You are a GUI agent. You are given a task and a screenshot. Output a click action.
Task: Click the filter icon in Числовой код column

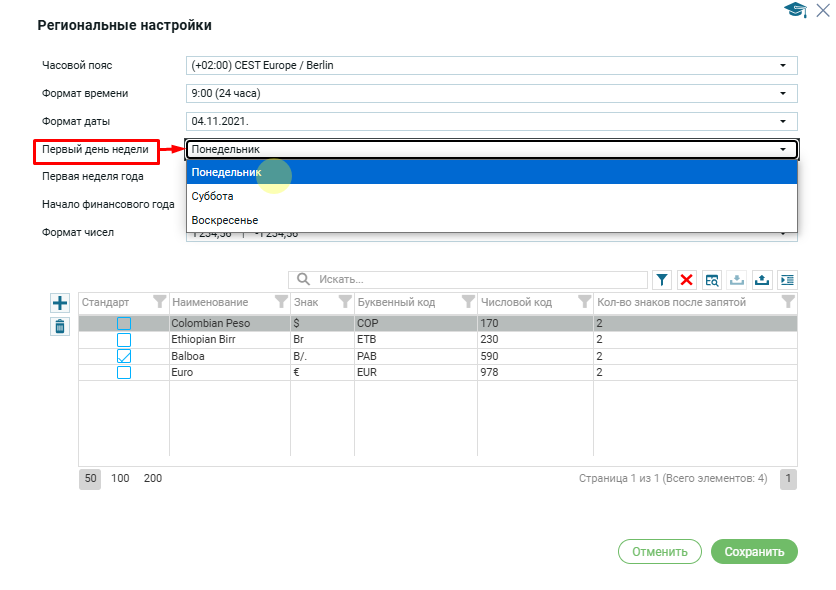click(582, 302)
